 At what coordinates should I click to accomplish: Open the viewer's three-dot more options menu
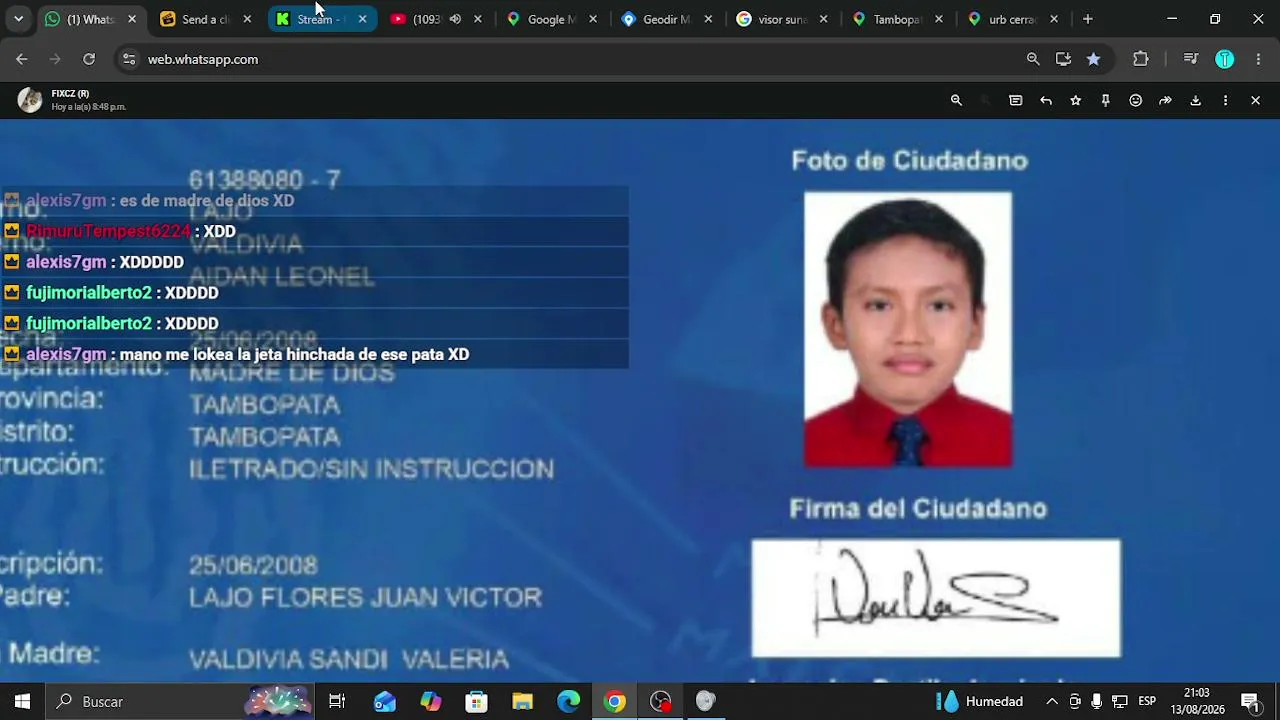coord(1225,100)
